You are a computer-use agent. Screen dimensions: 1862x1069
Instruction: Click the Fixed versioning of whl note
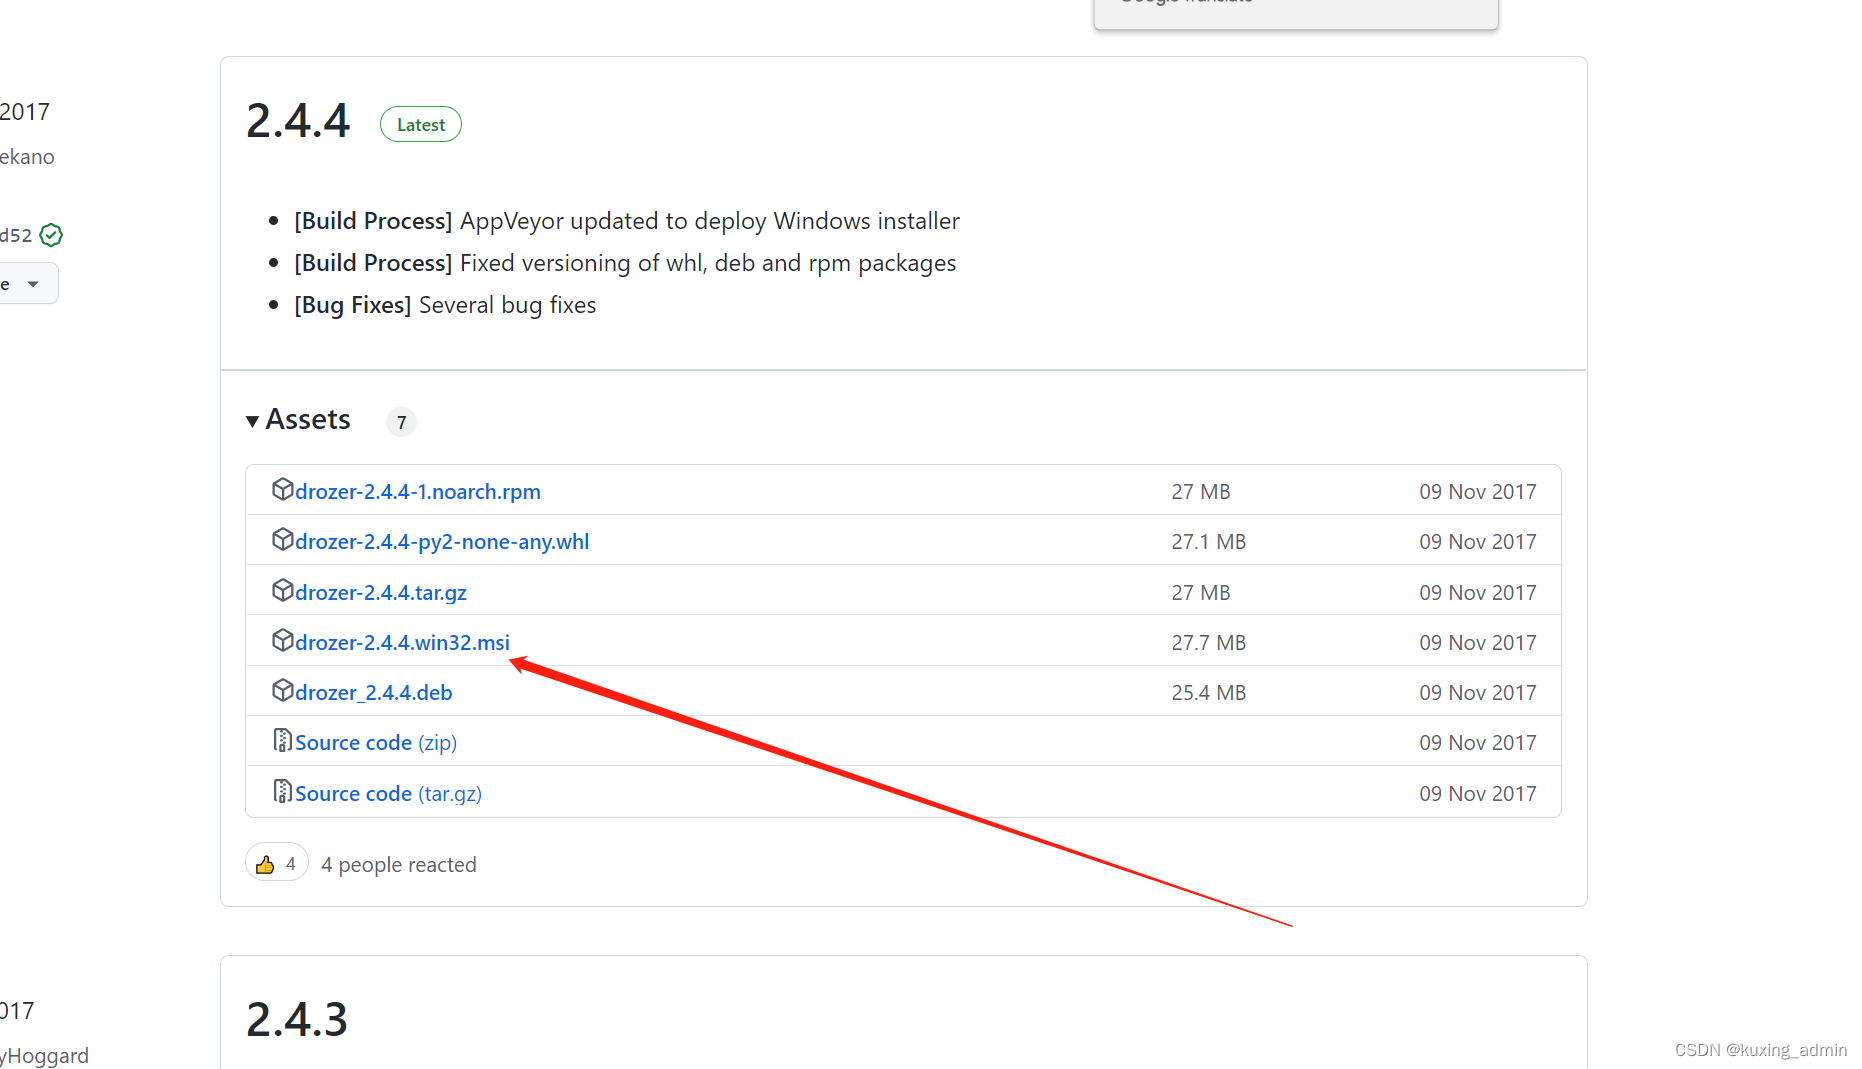(625, 263)
